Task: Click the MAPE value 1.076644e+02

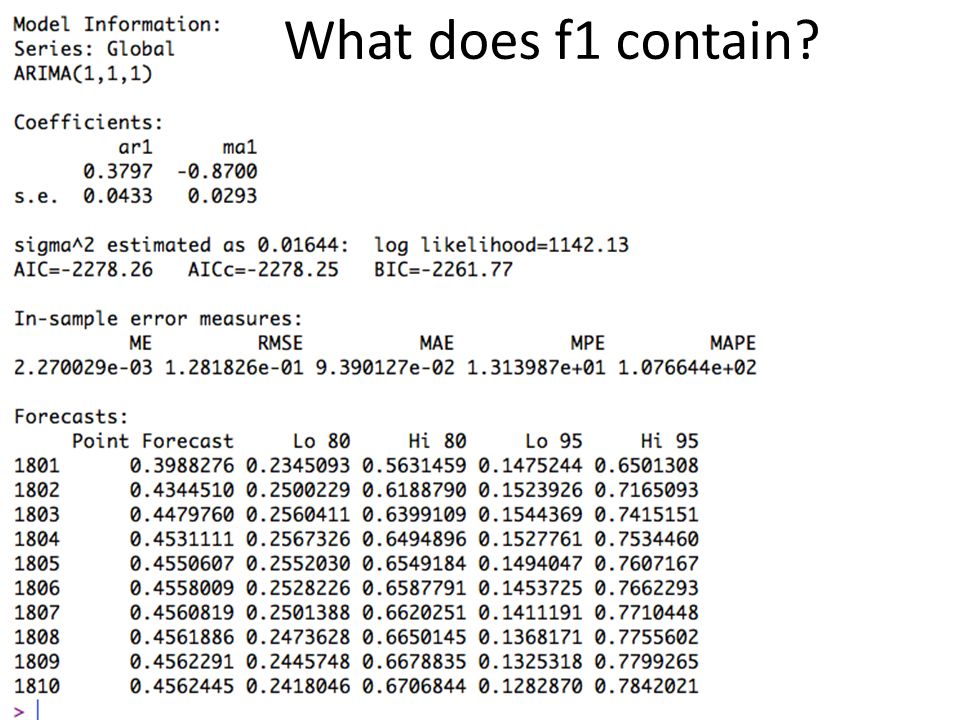Action: click(687, 367)
